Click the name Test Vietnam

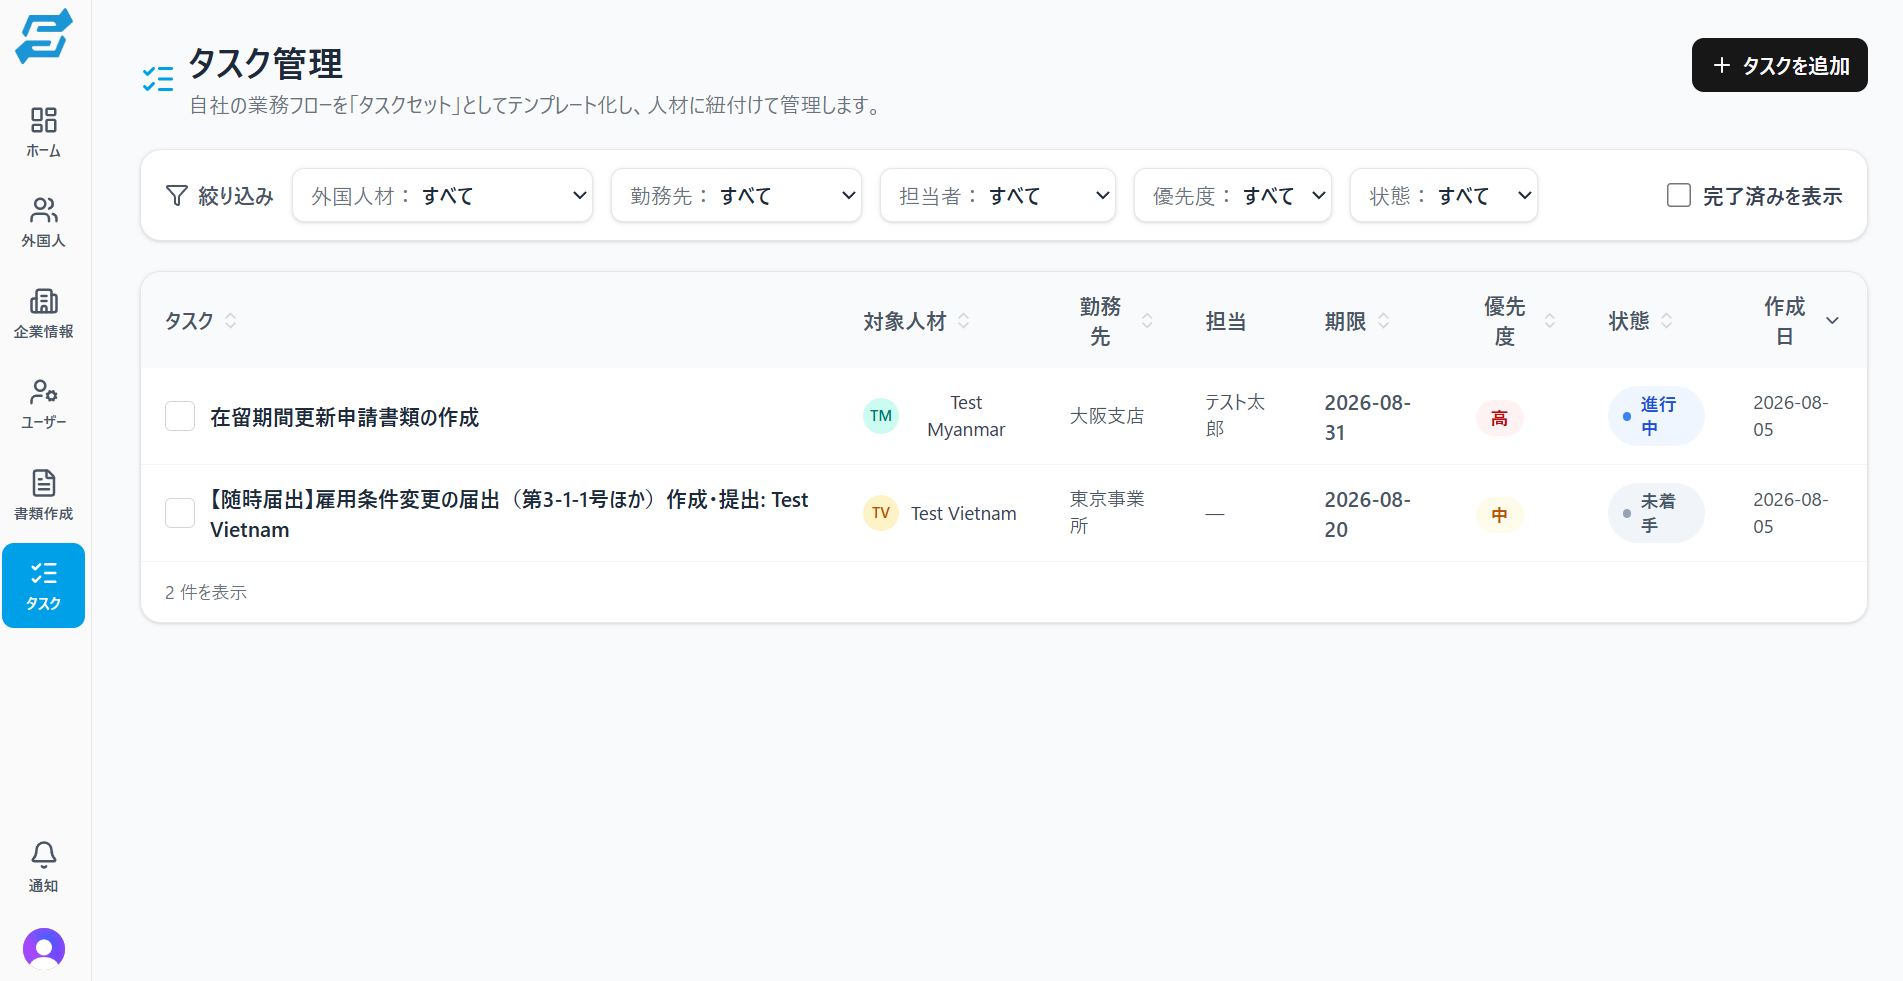point(964,513)
